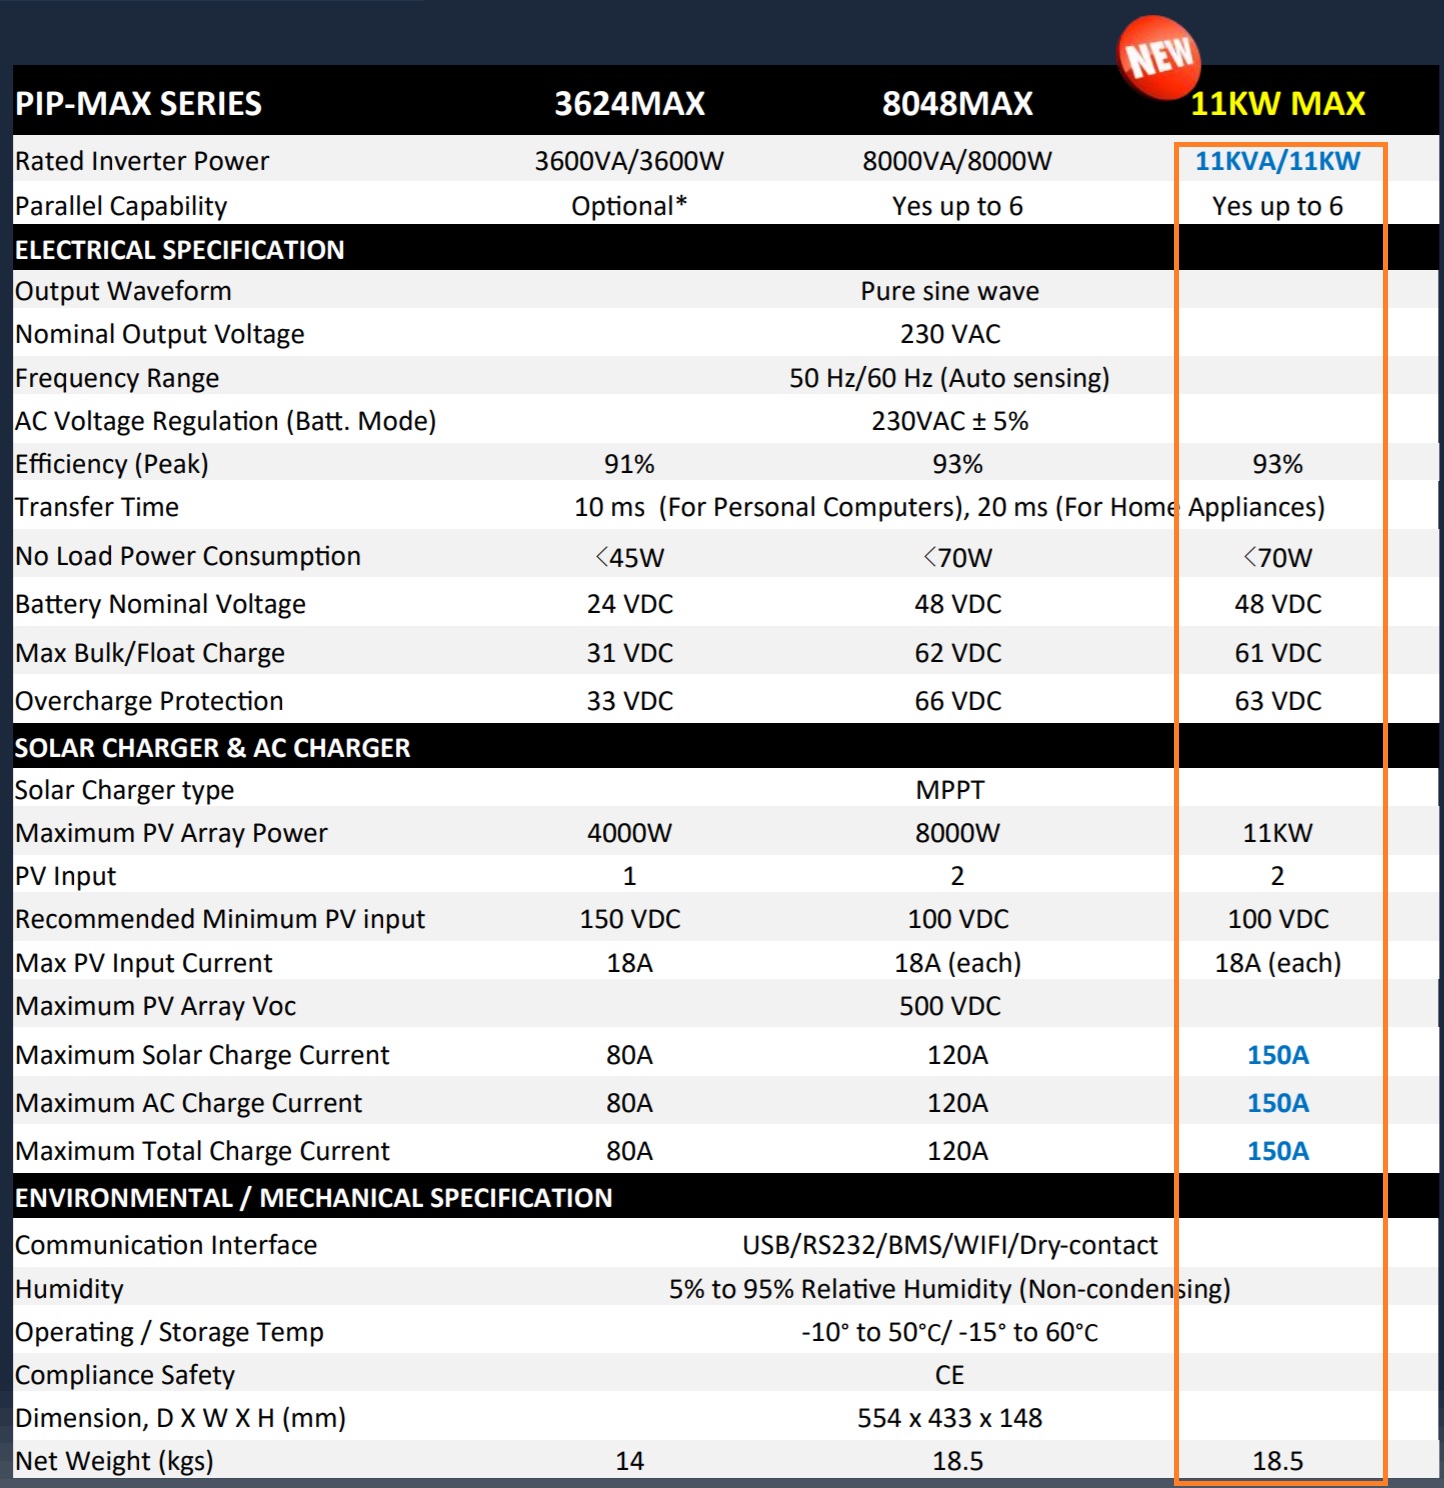The width and height of the screenshot is (1444, 1488).
Task: Select the PIP-MAX SERIES title
Action: pos(138,104)
